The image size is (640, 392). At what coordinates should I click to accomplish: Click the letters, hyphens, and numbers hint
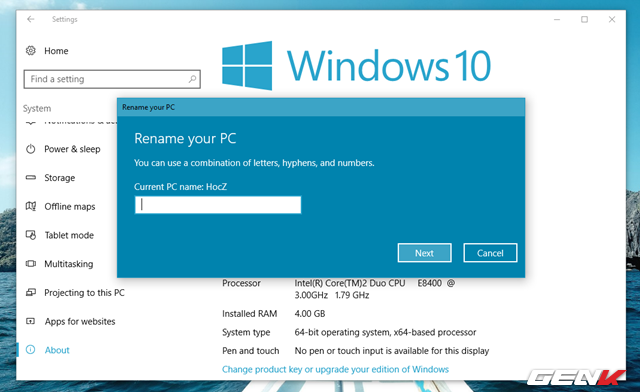254,163
